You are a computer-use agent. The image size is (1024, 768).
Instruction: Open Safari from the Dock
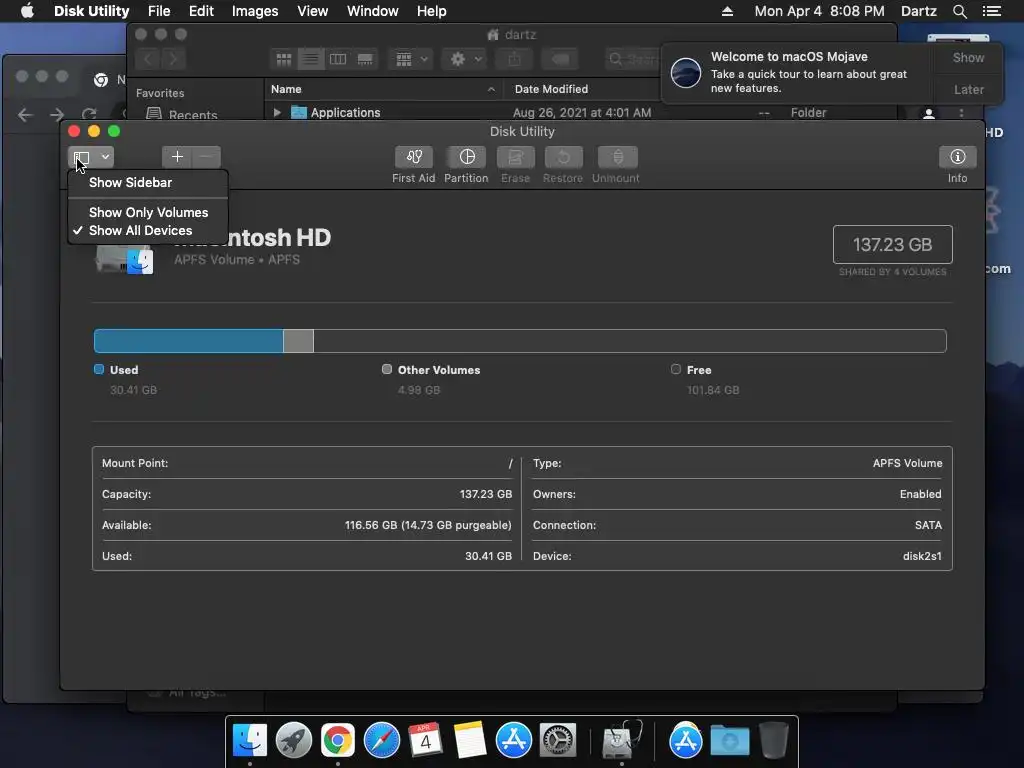[381, 740]
